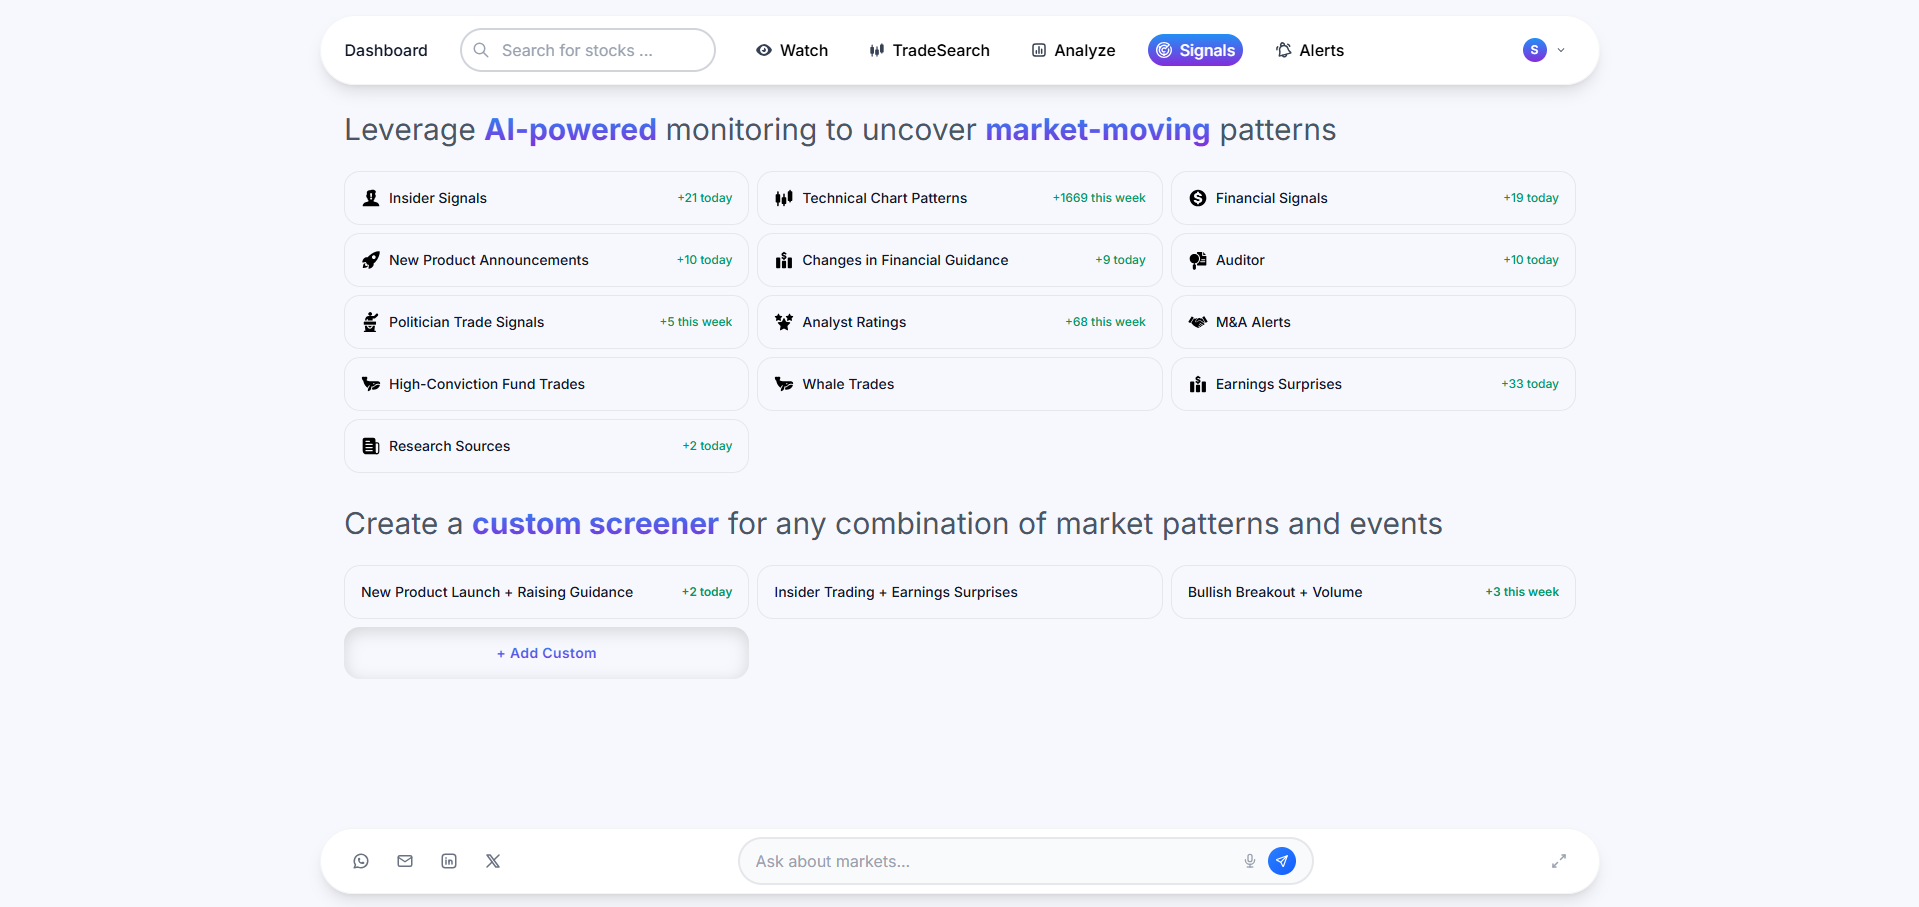1919x907 pixels.
Task: Click the email envelope icon
Action: coord(405,861)
